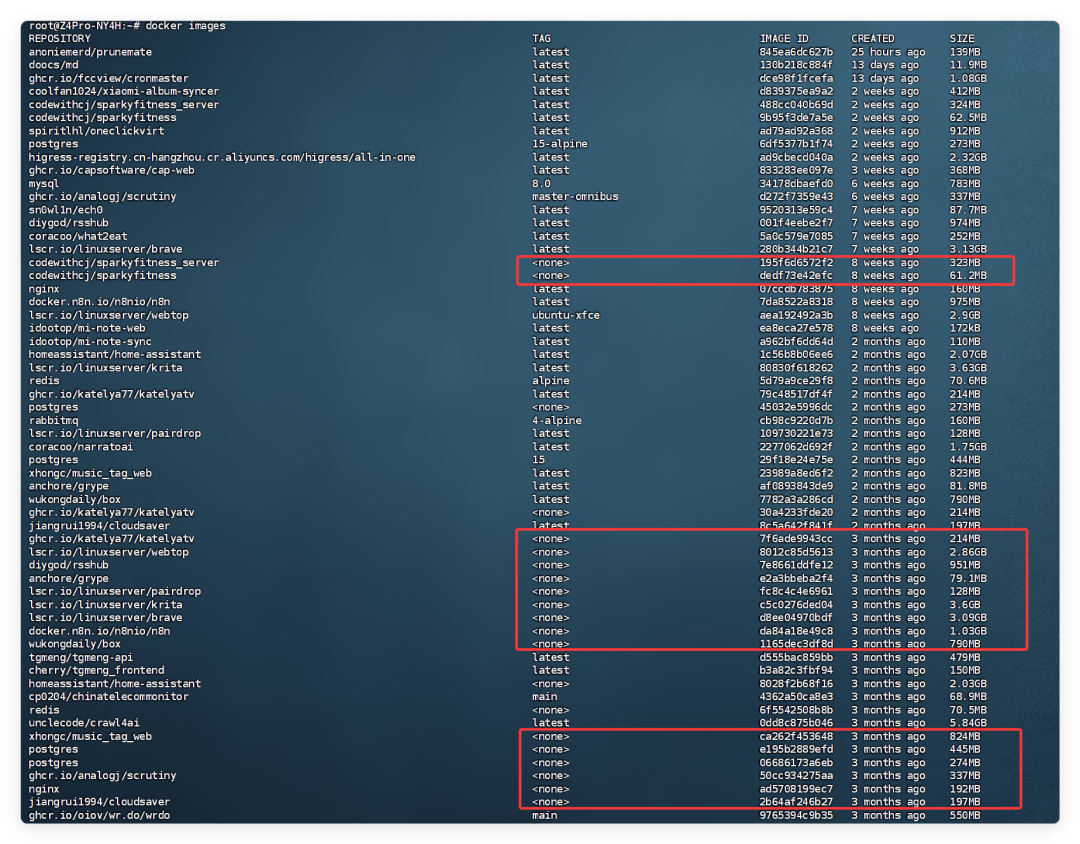Select coracoo/what2eat repository text

(78, 236)
